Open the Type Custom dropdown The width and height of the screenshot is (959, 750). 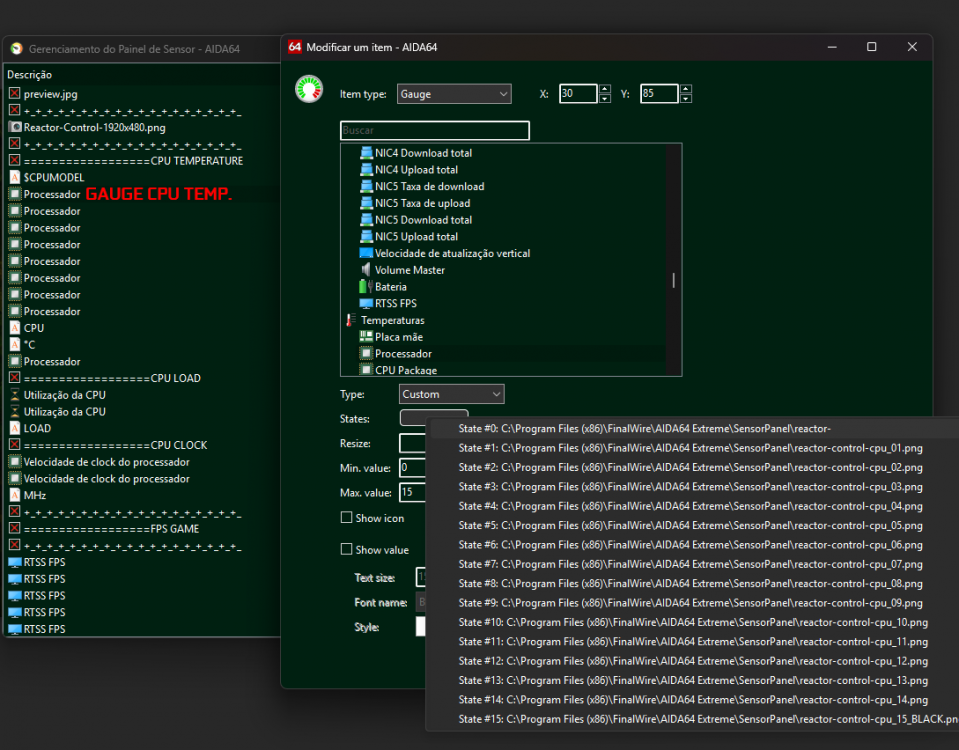pyautogui.click(x=451, y=394)
